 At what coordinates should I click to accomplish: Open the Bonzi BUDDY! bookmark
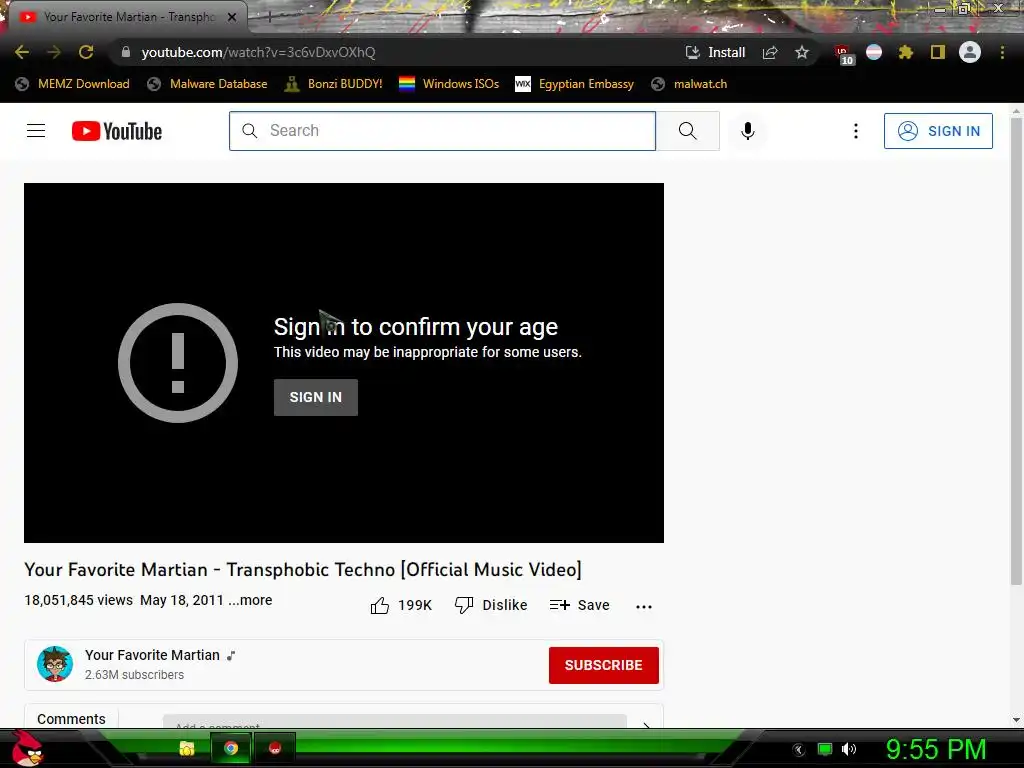334,84
